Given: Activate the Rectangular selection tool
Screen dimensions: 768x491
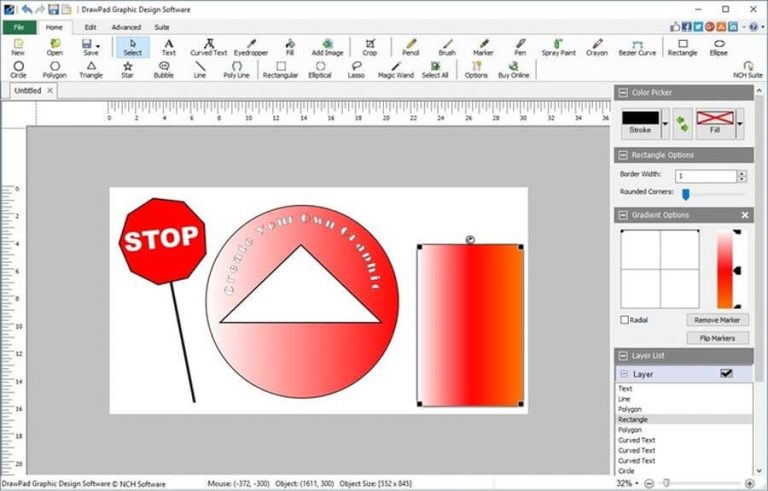Looking at the screenshot, I should click(281, 70).
